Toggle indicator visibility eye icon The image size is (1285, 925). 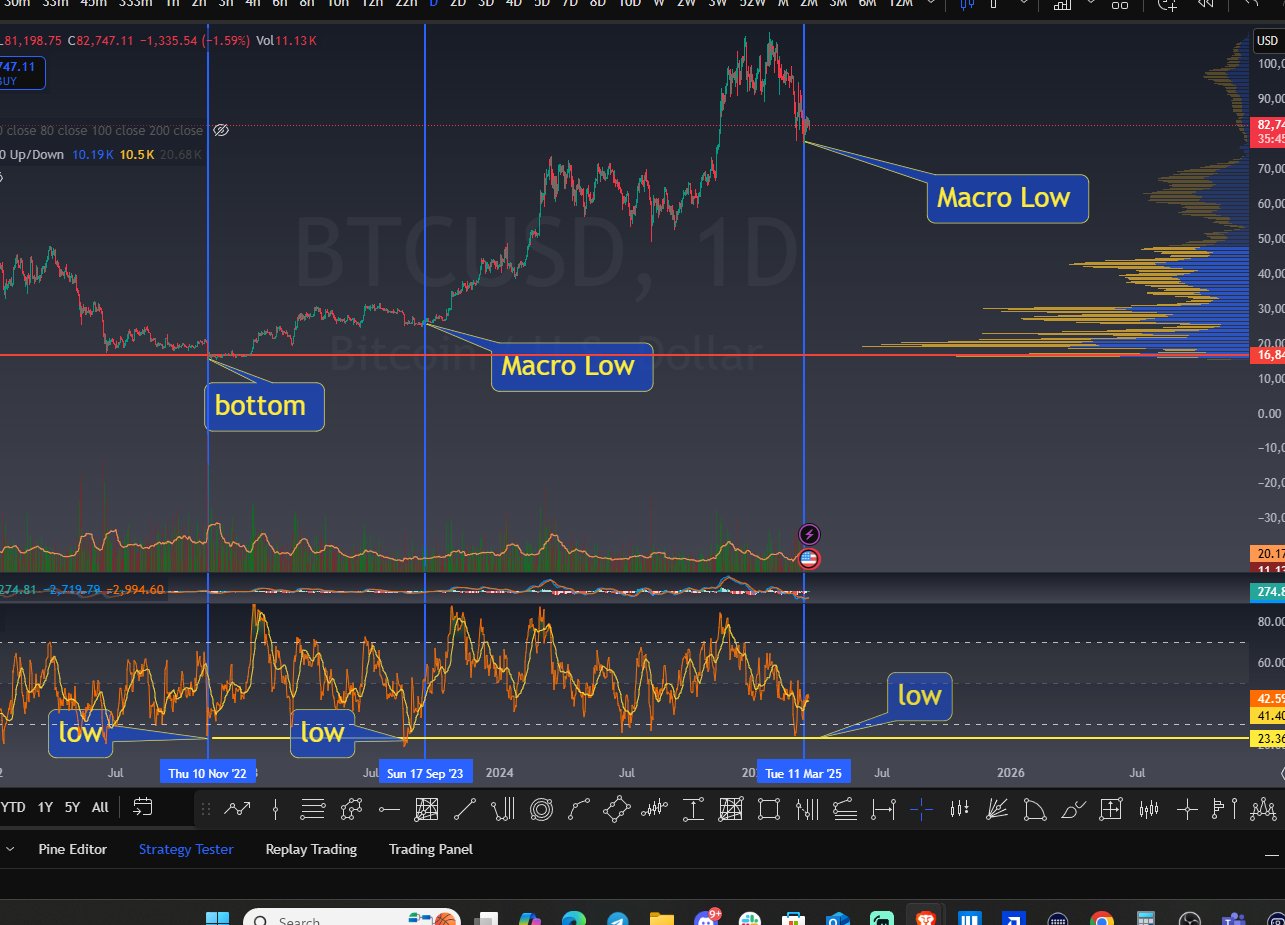click(222, 130)
